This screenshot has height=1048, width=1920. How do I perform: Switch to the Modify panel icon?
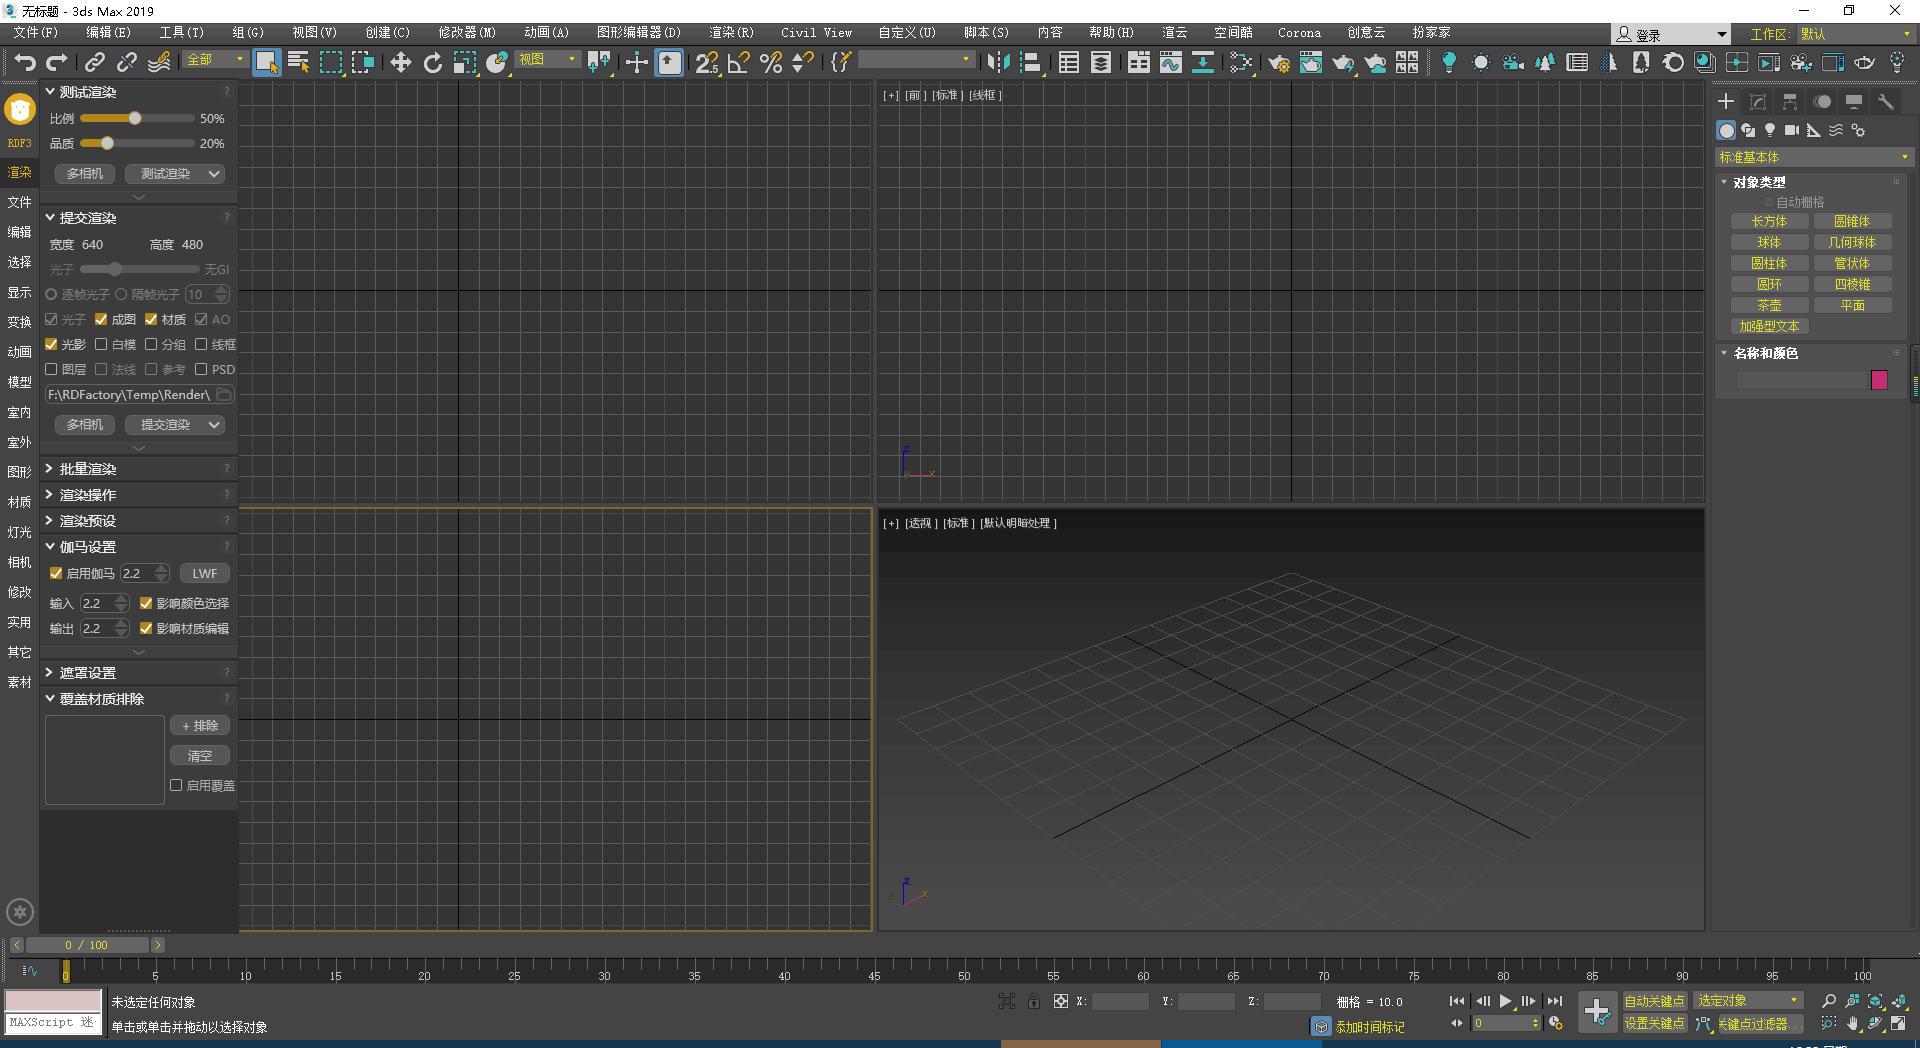(x=1758, y=102)
